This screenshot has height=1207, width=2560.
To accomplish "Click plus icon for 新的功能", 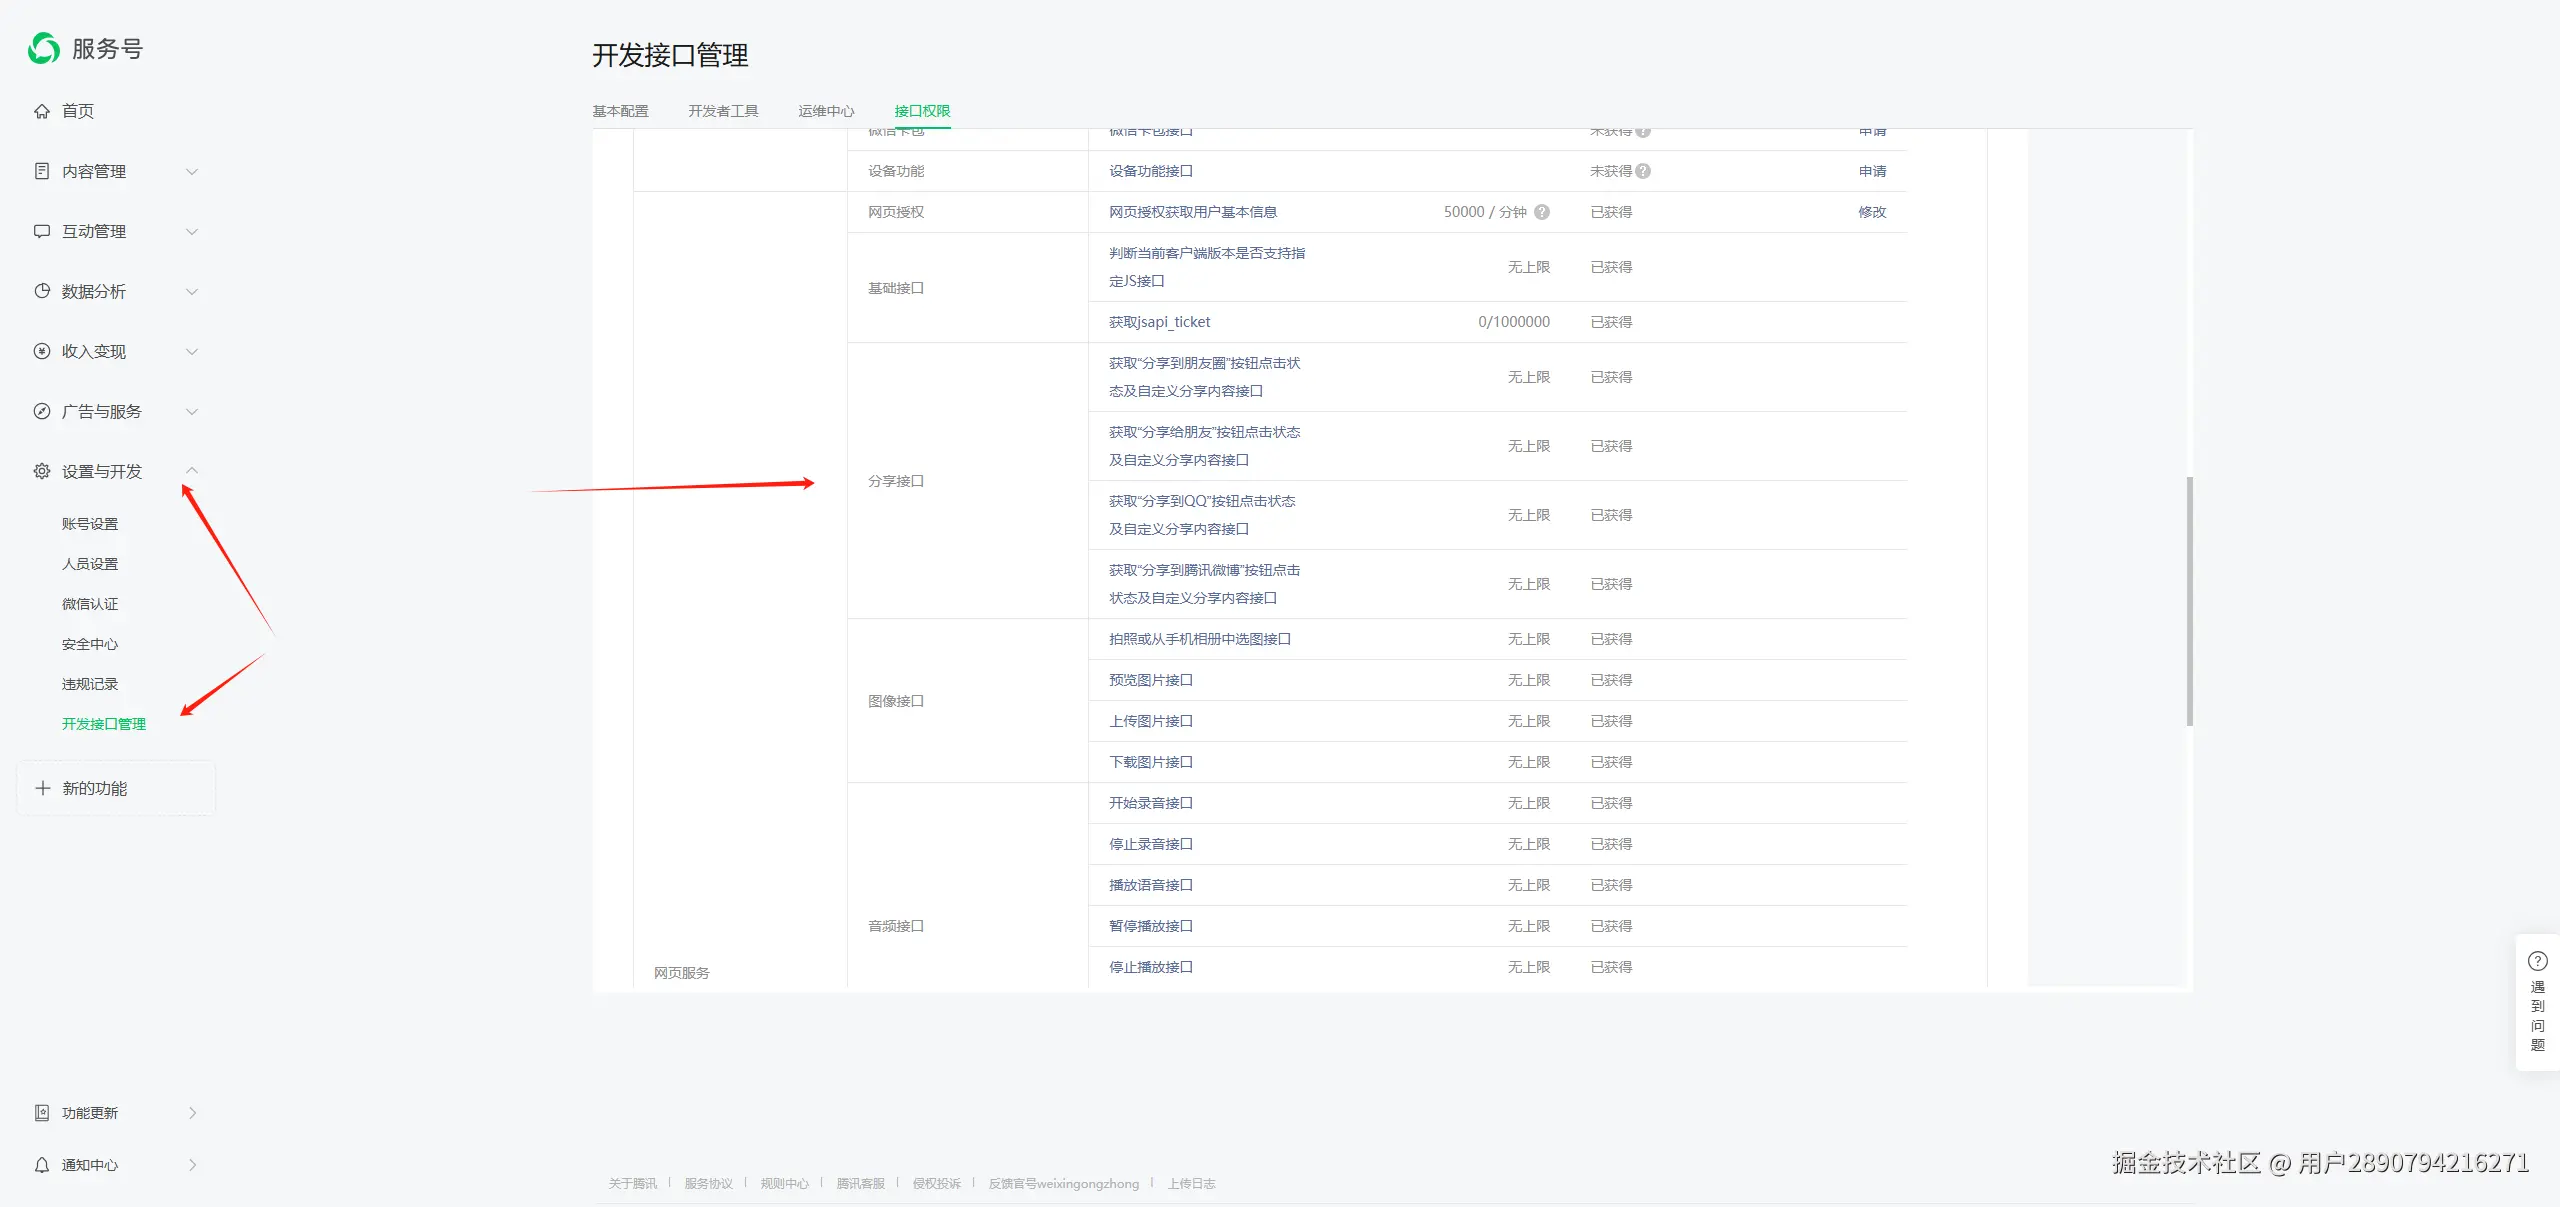I will (42, 788).
